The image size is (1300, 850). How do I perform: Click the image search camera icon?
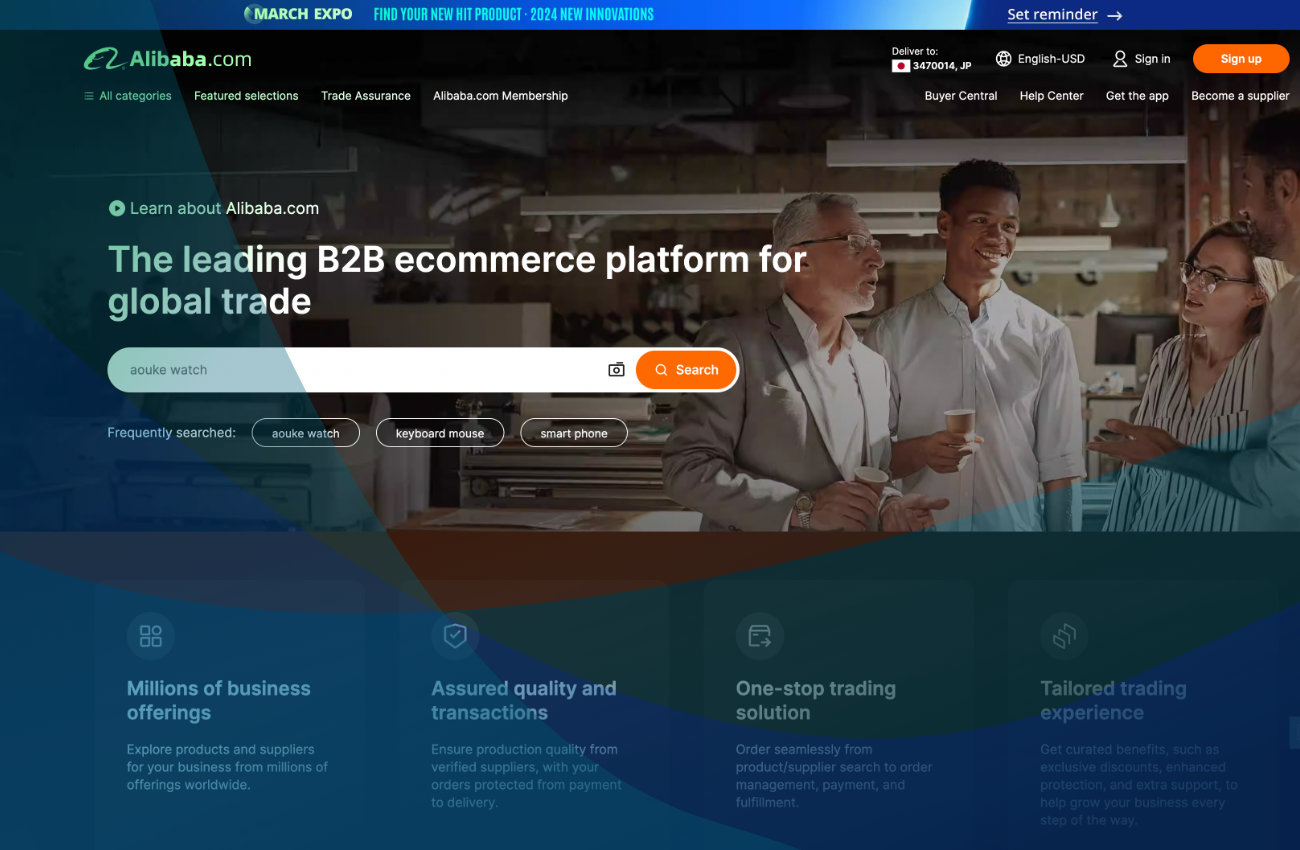tap(616, 370)
